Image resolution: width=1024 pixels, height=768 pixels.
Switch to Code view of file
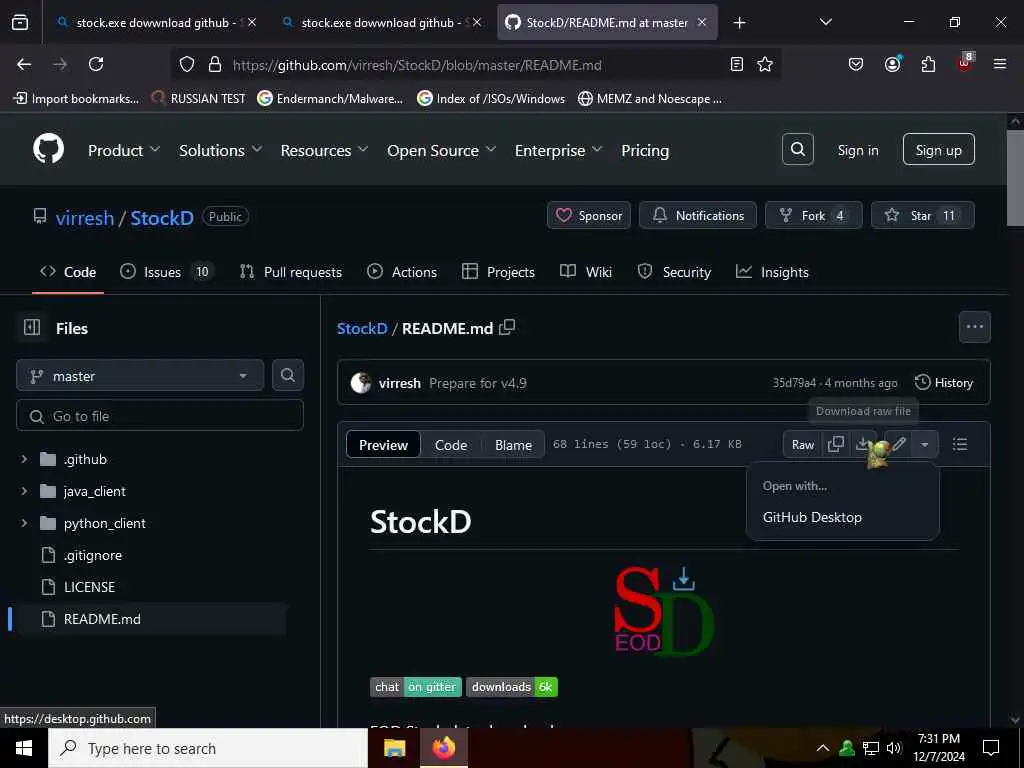pos(451,445)
